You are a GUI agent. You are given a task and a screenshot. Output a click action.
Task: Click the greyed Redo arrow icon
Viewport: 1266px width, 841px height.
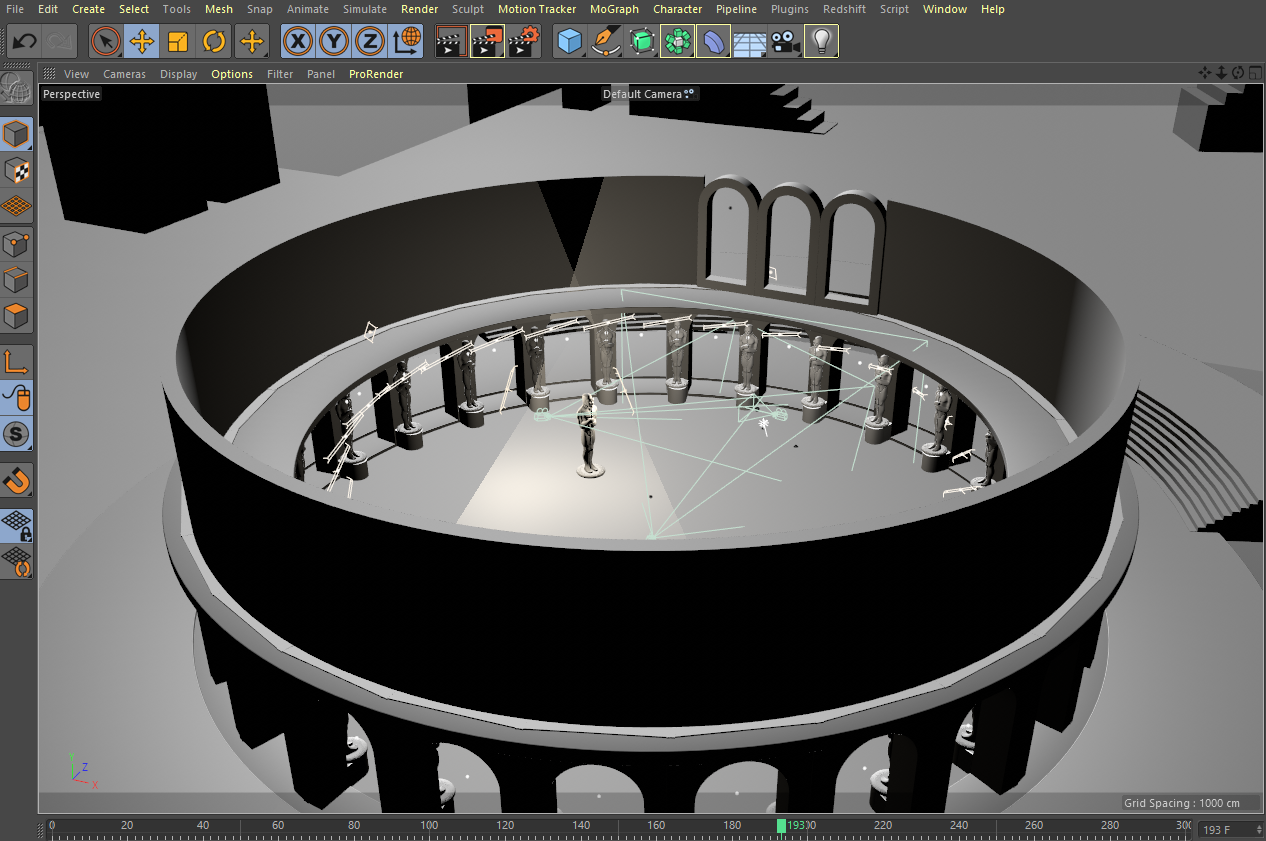click(x=60, y=41)
